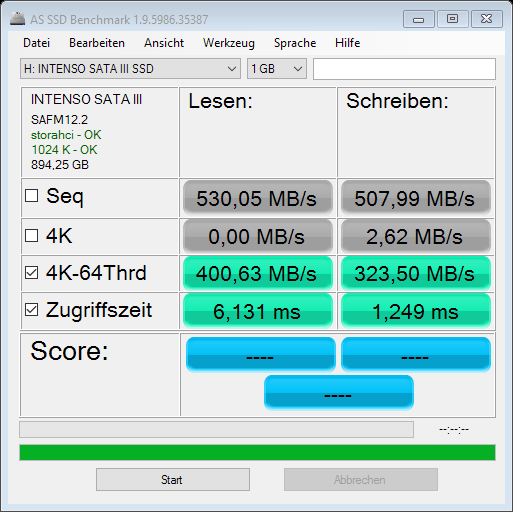Open the Datei menu
The image size is (513, 512).
pyautogui.click(x=37, y=43)
